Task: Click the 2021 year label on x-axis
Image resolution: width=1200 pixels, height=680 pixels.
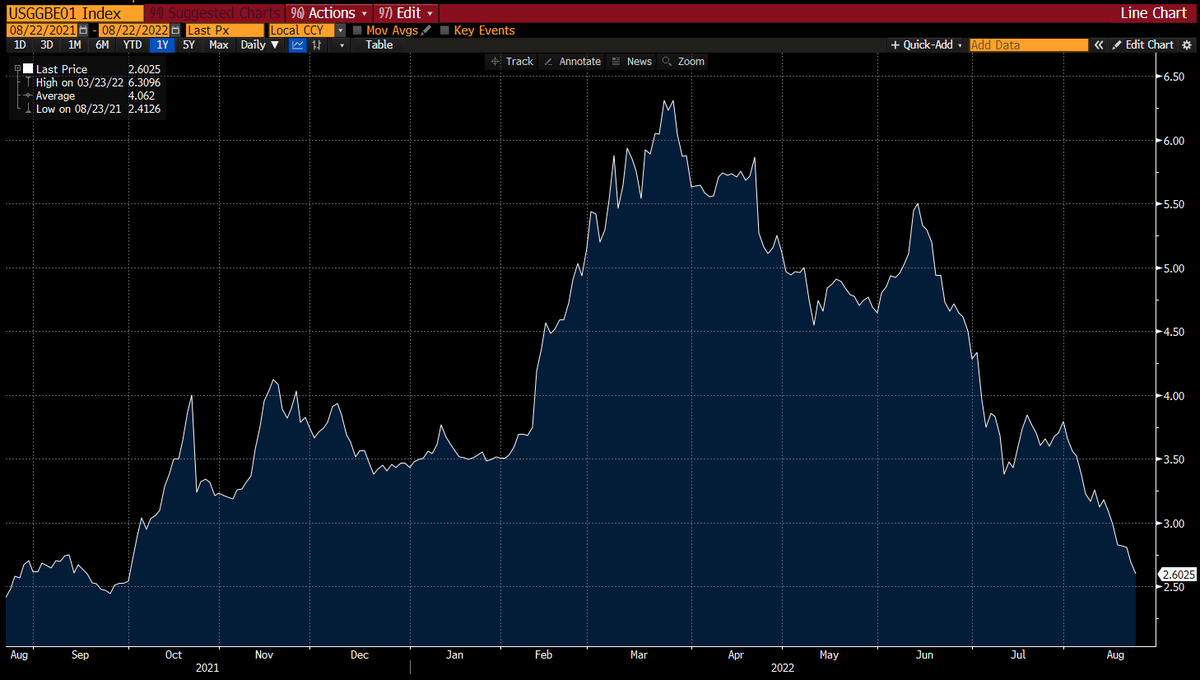Action: pos(207,667)
